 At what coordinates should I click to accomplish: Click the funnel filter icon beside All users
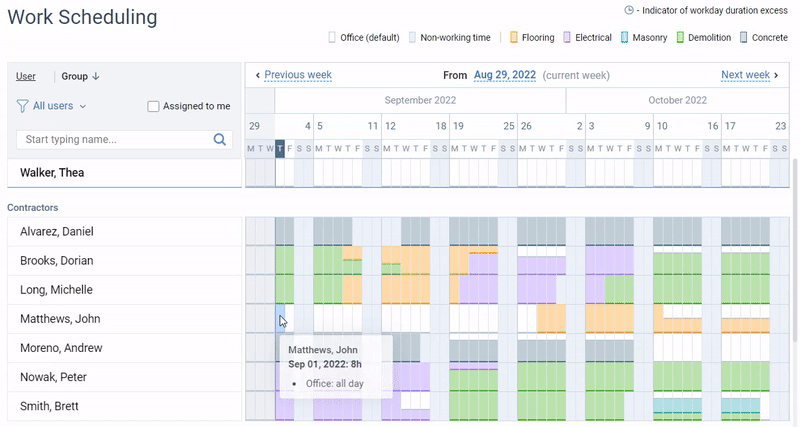point(22,106)
